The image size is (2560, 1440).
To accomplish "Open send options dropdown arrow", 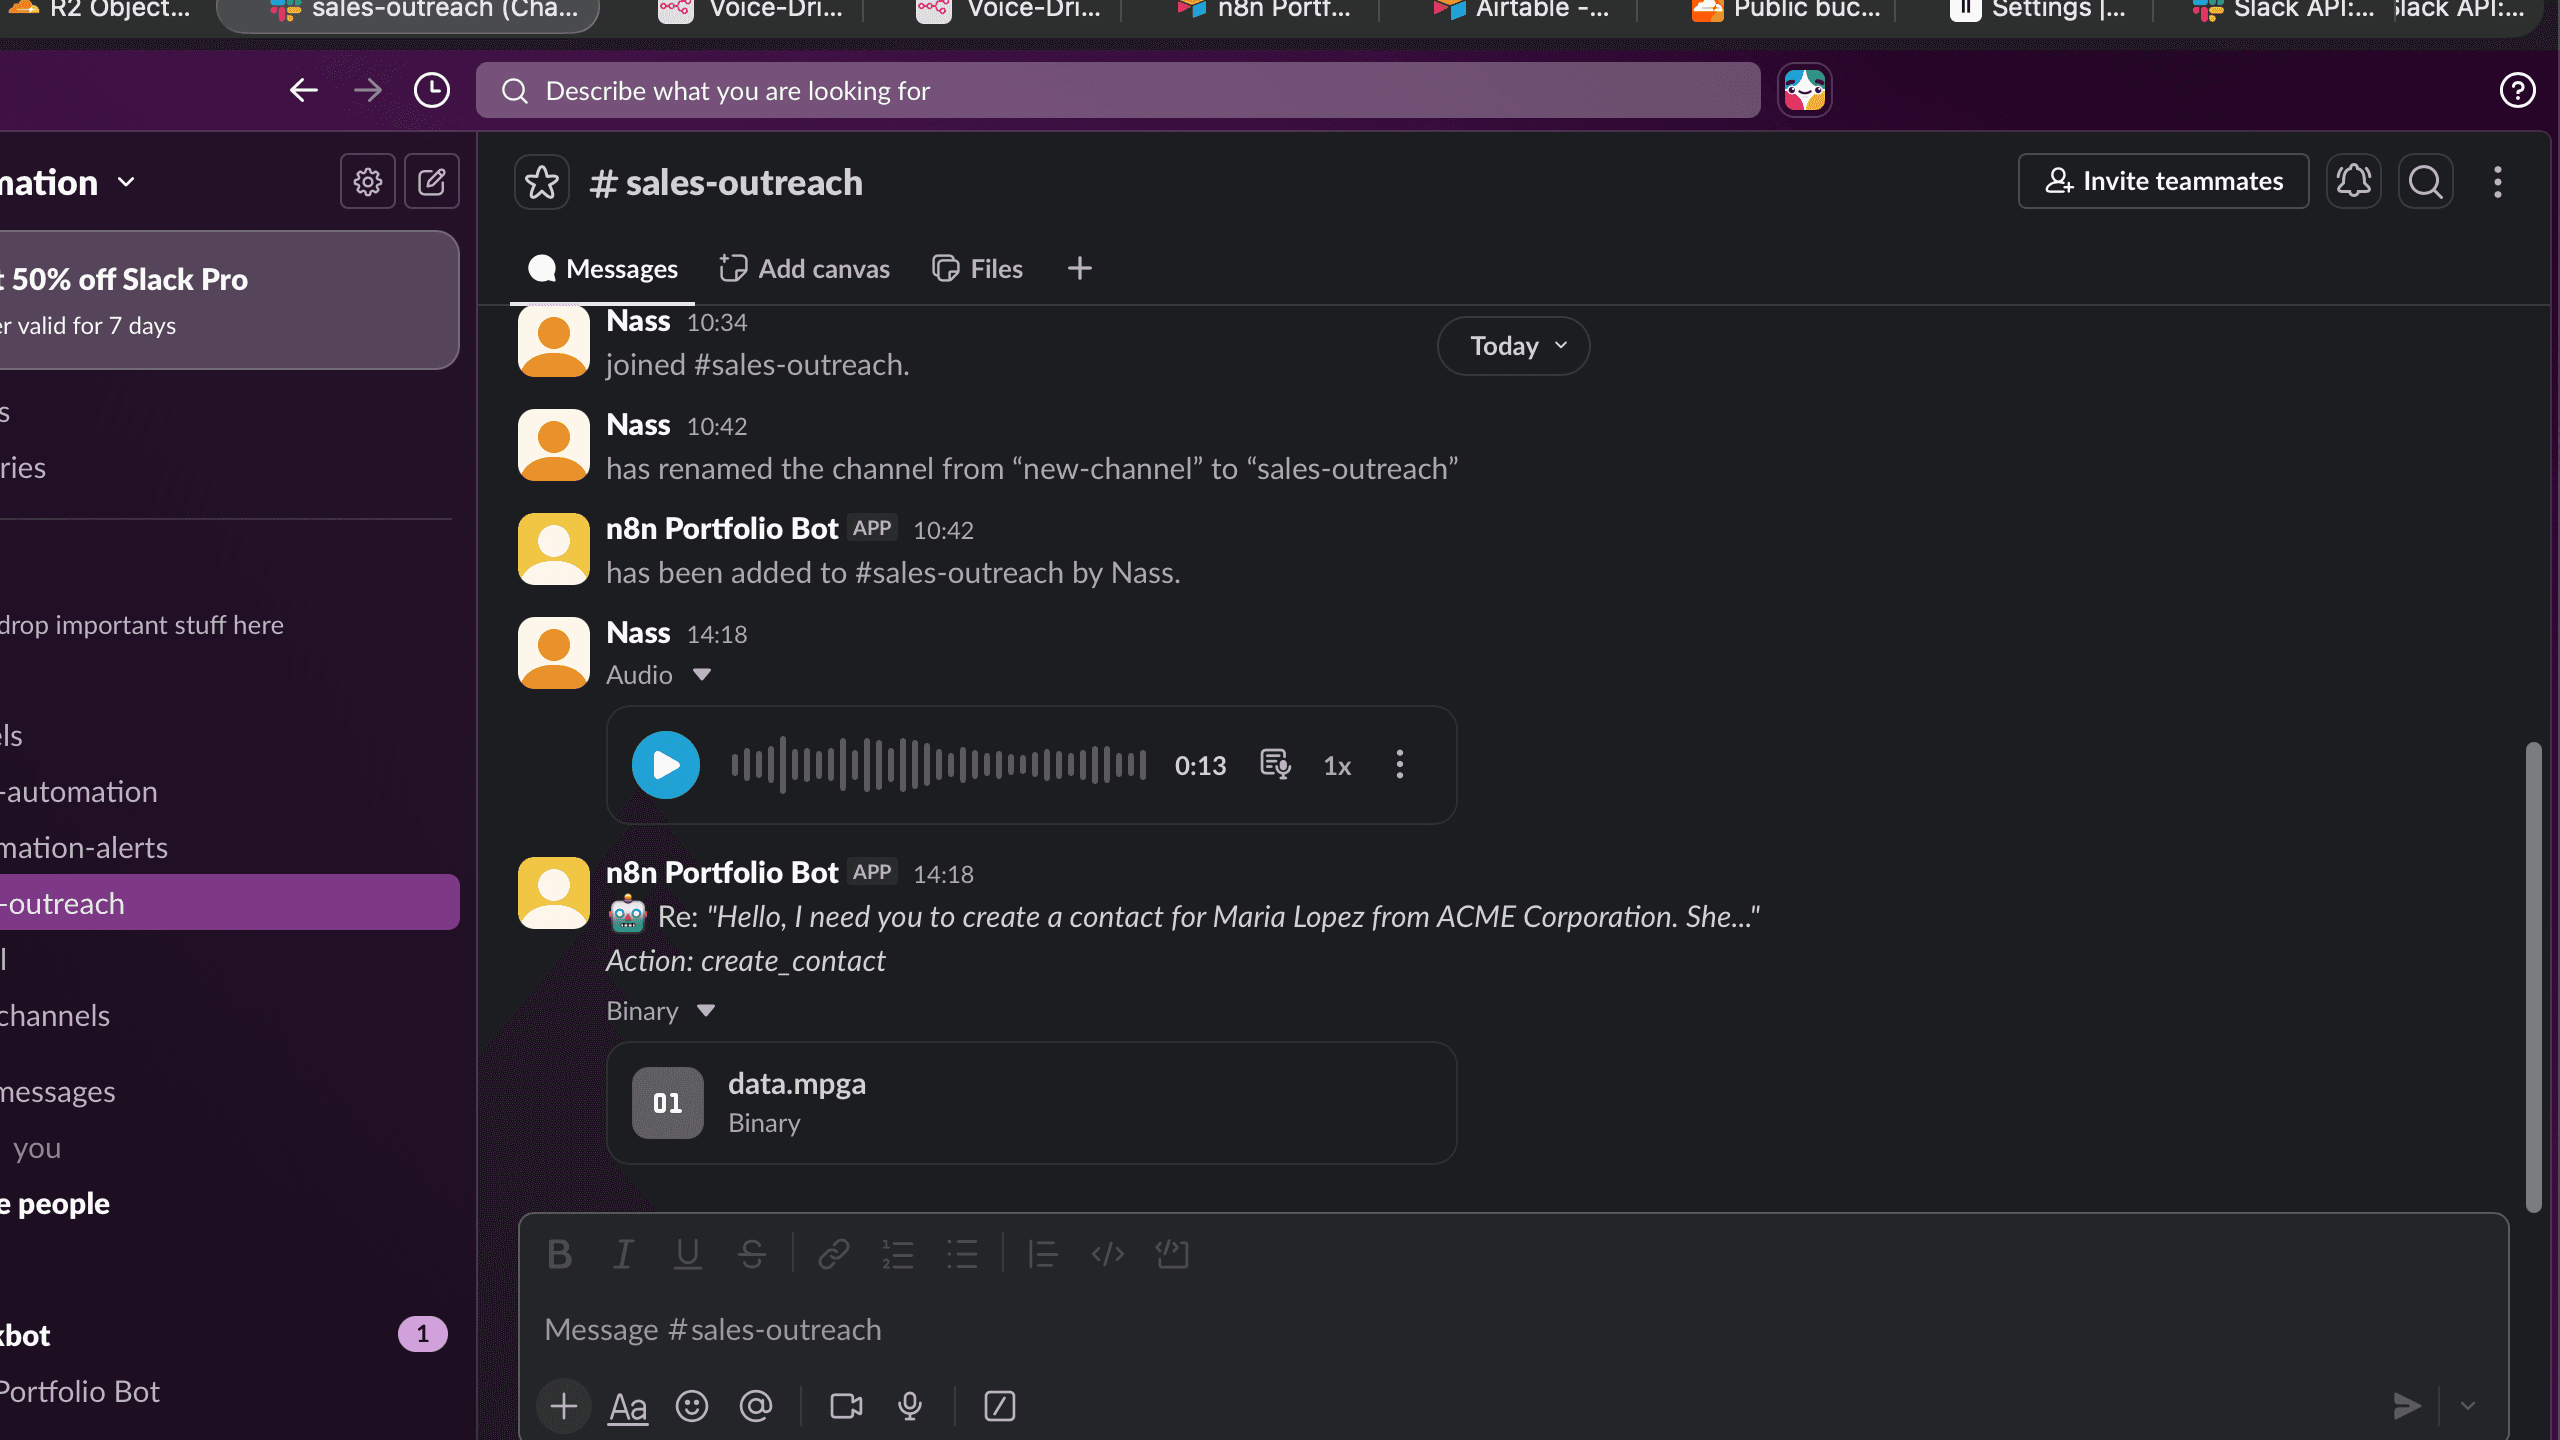I will 2468,1406.
